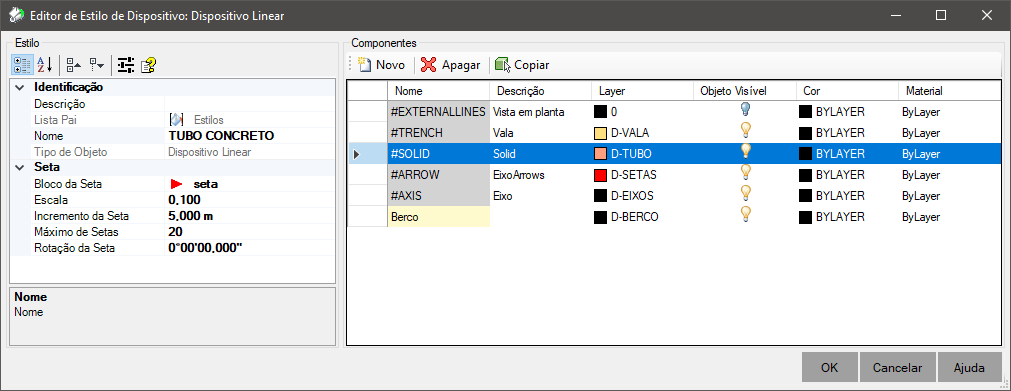Edit the Descrição property field
Image resolution: width=1011 pixels, height=391 pixels.
[x=250, y=103]
